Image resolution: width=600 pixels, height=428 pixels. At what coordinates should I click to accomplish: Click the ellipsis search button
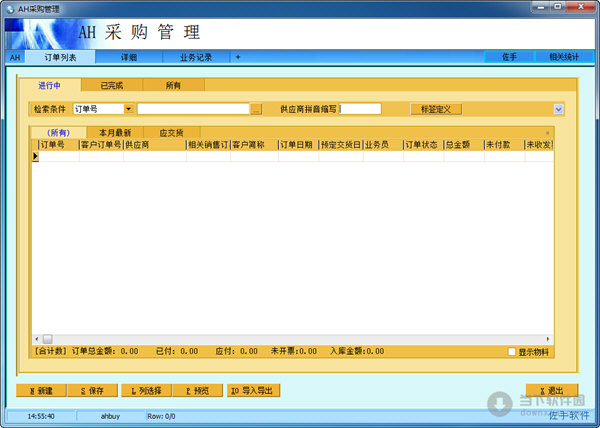pyautogui.click(x=256, y=109)
